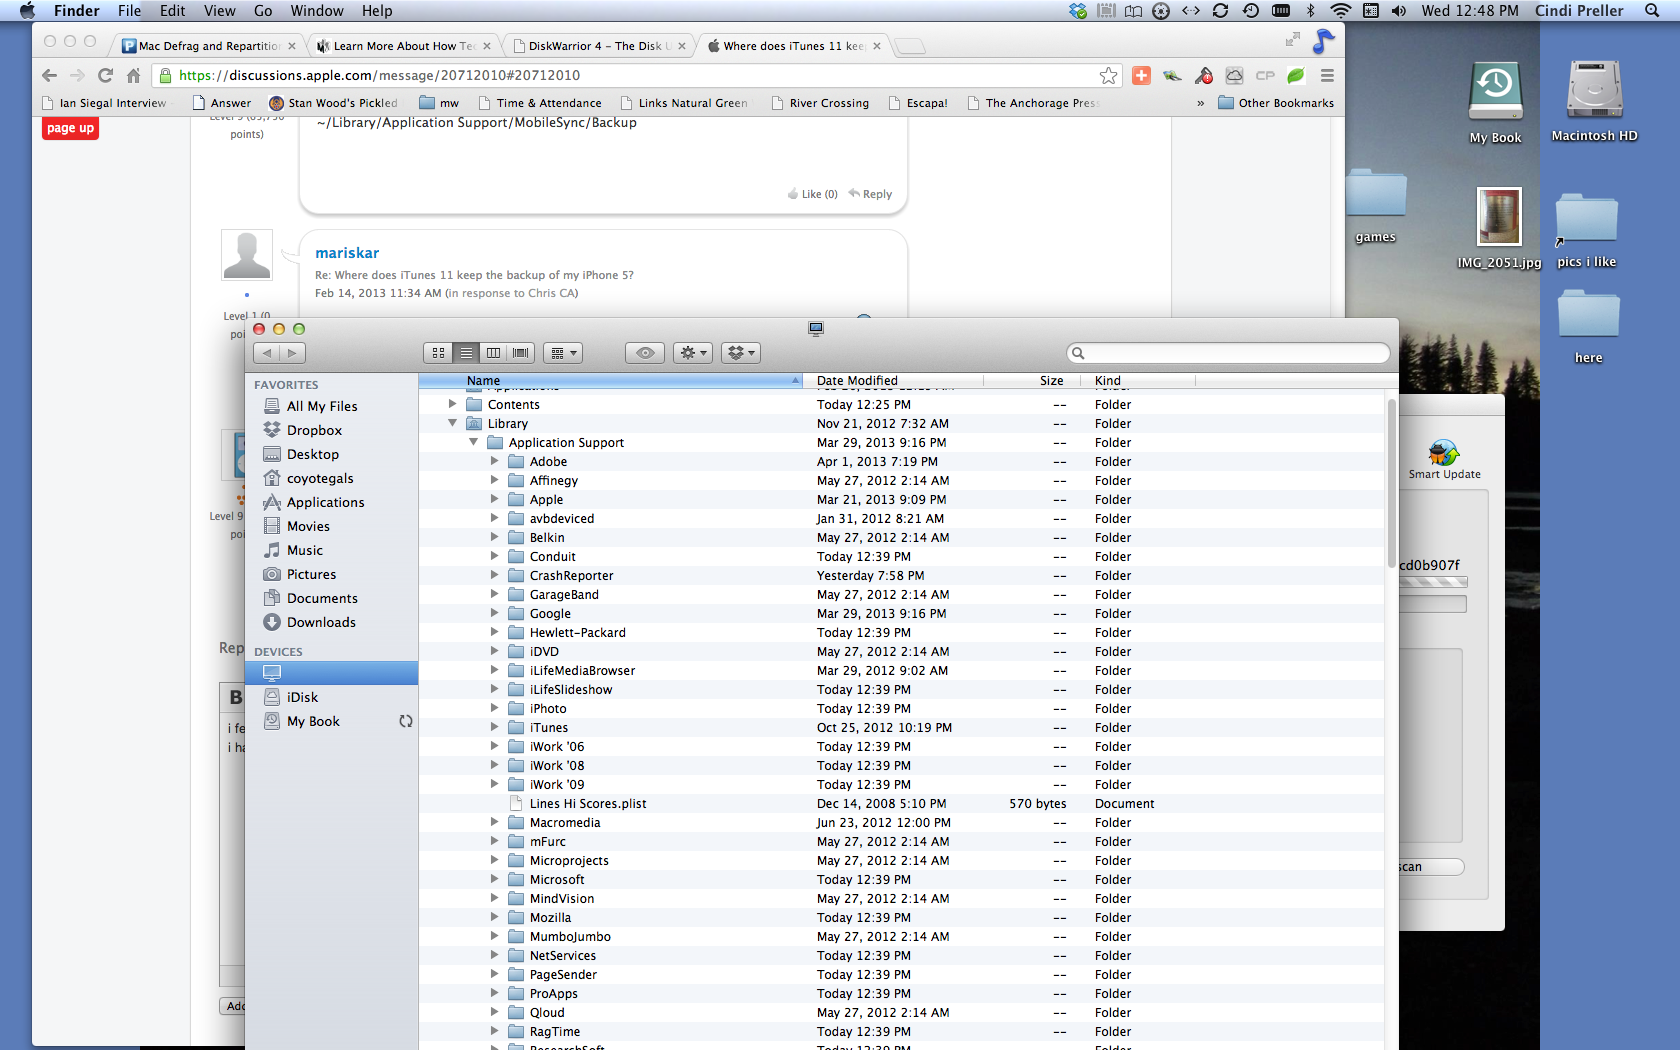Click Chrome's home button
Viewport: 1680px width, 1050px height.
click(x=133, y=75)
